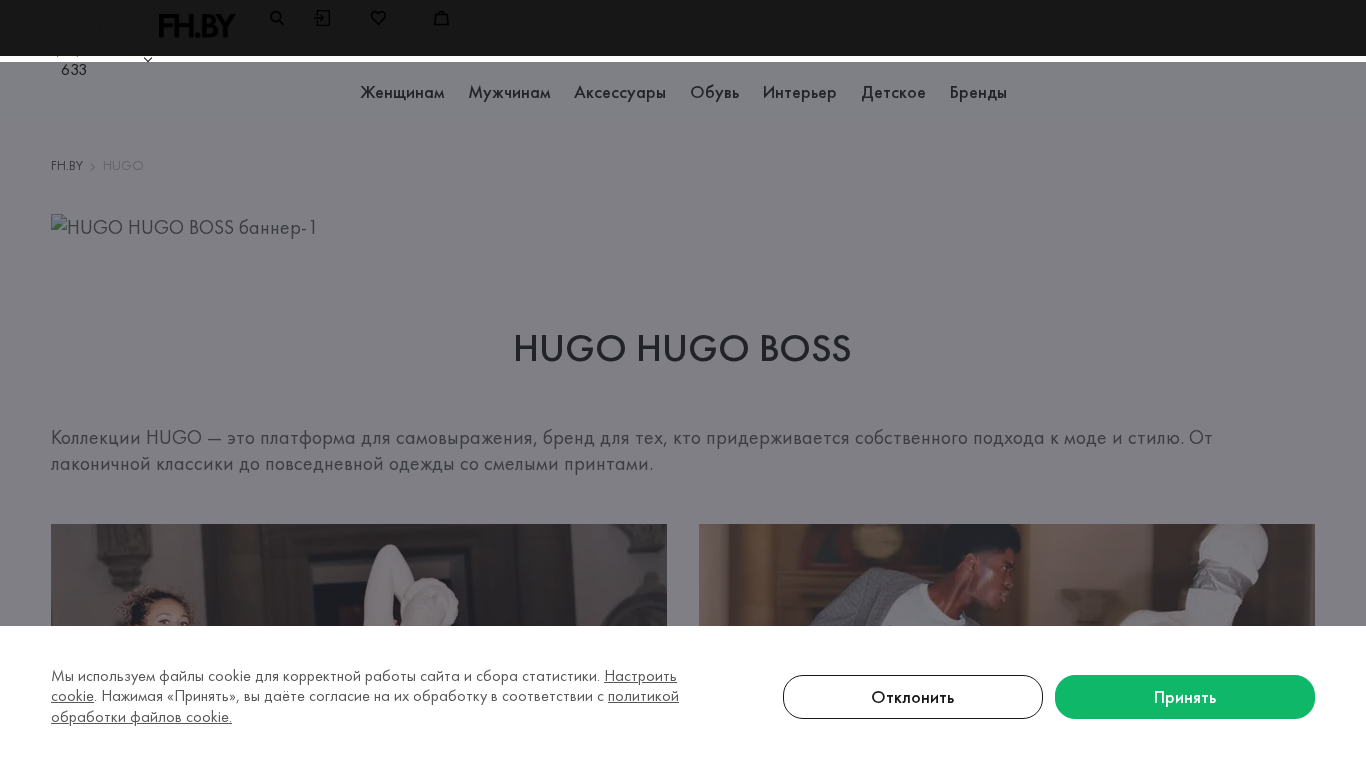The image size is (1366, 768).
Task: Click the HUGO breadcrumb item
Action: (x=123, y=166)
